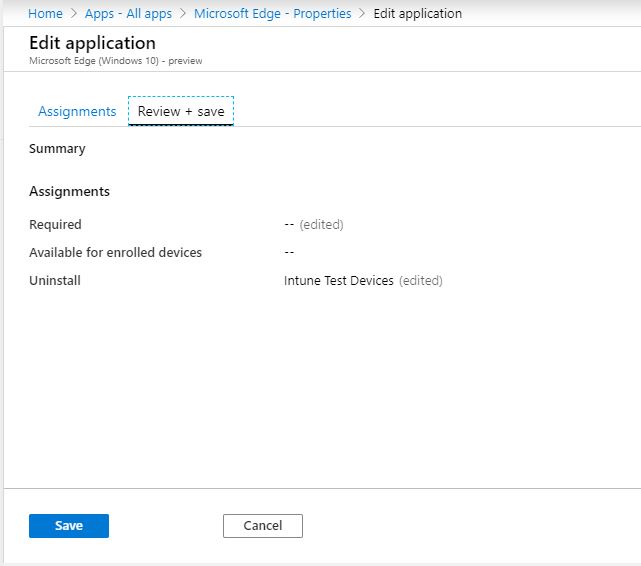Click the chevron before Edit application breadcrumb
The width and height of the screenshot is (641, 566).
point(362,14)
